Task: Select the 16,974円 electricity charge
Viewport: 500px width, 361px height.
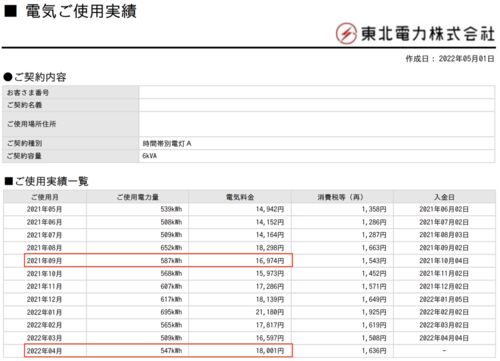Action: pyautogui.click(x=270, y=261)
